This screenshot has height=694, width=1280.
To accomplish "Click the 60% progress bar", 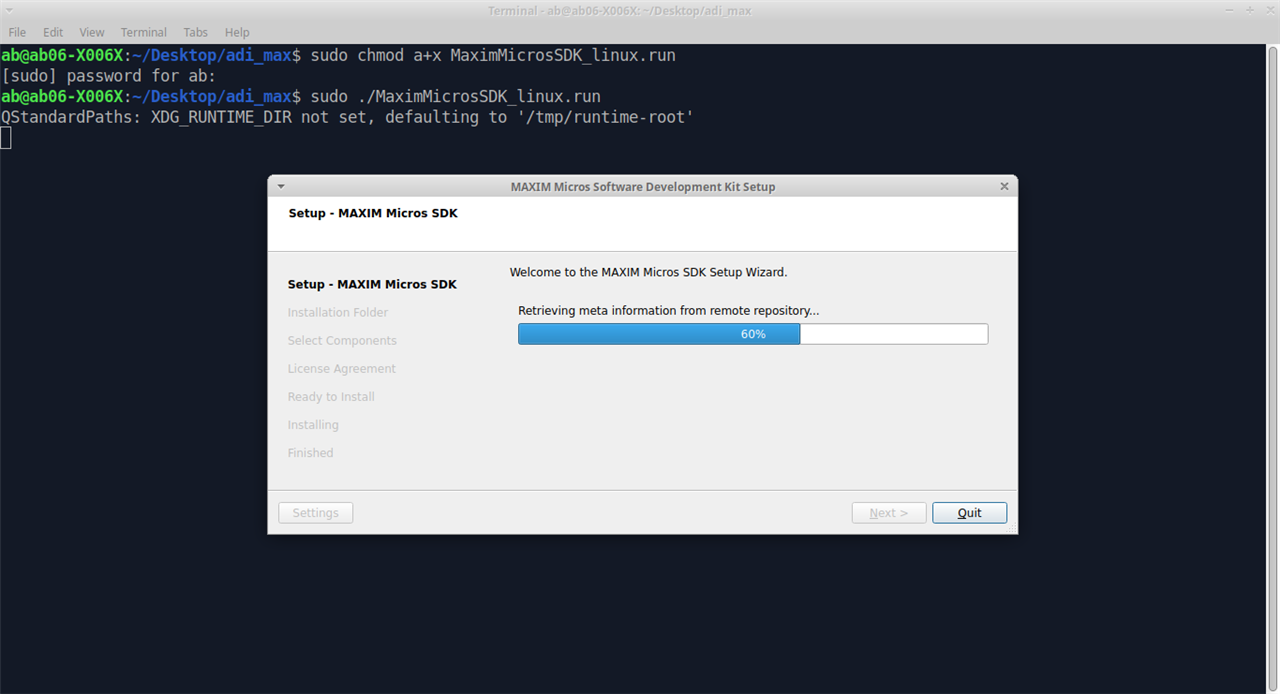I will 753,334.
